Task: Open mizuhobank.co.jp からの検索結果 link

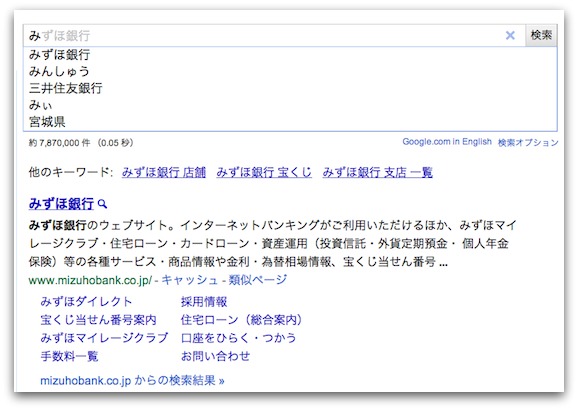Action: (132, 380)
